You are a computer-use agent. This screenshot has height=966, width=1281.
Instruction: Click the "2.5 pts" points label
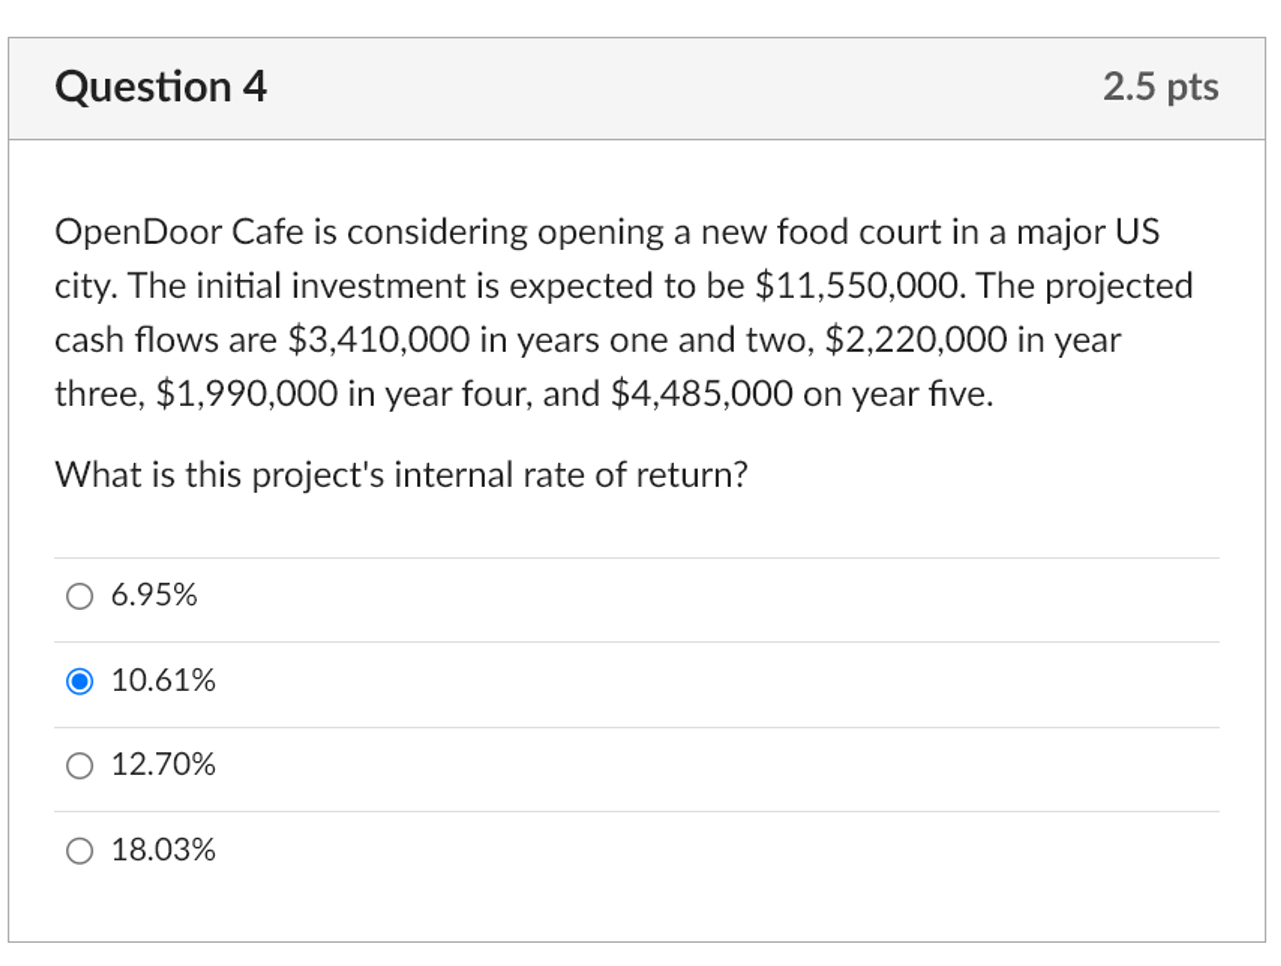click(1160, 87)
